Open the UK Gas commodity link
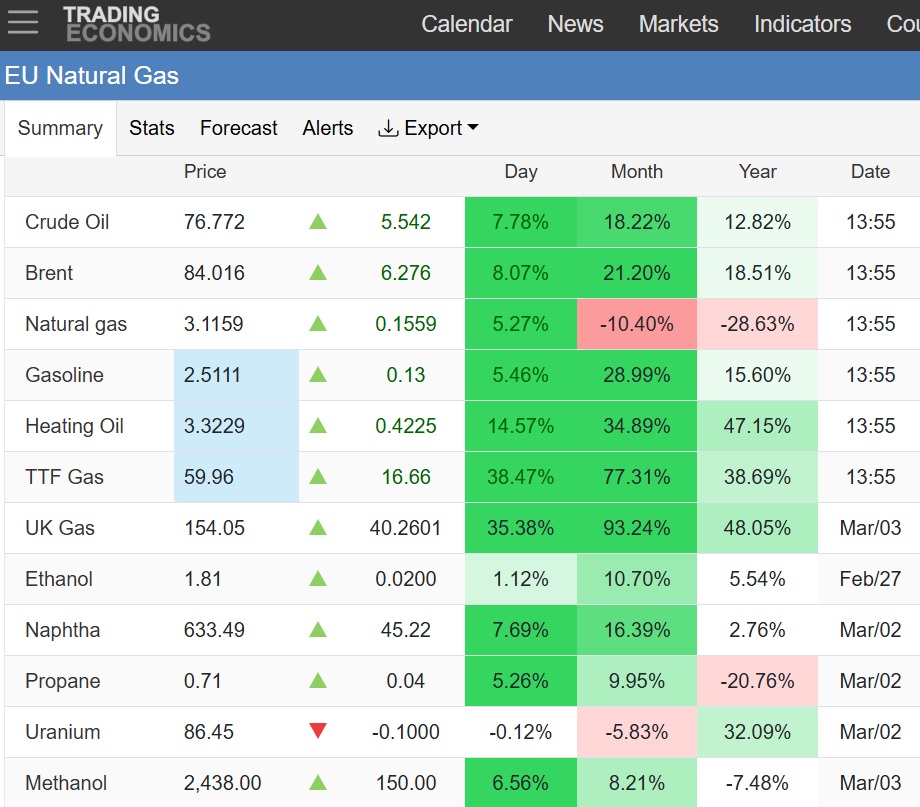The width and height of the screenshot is (920, 807). 60,528
